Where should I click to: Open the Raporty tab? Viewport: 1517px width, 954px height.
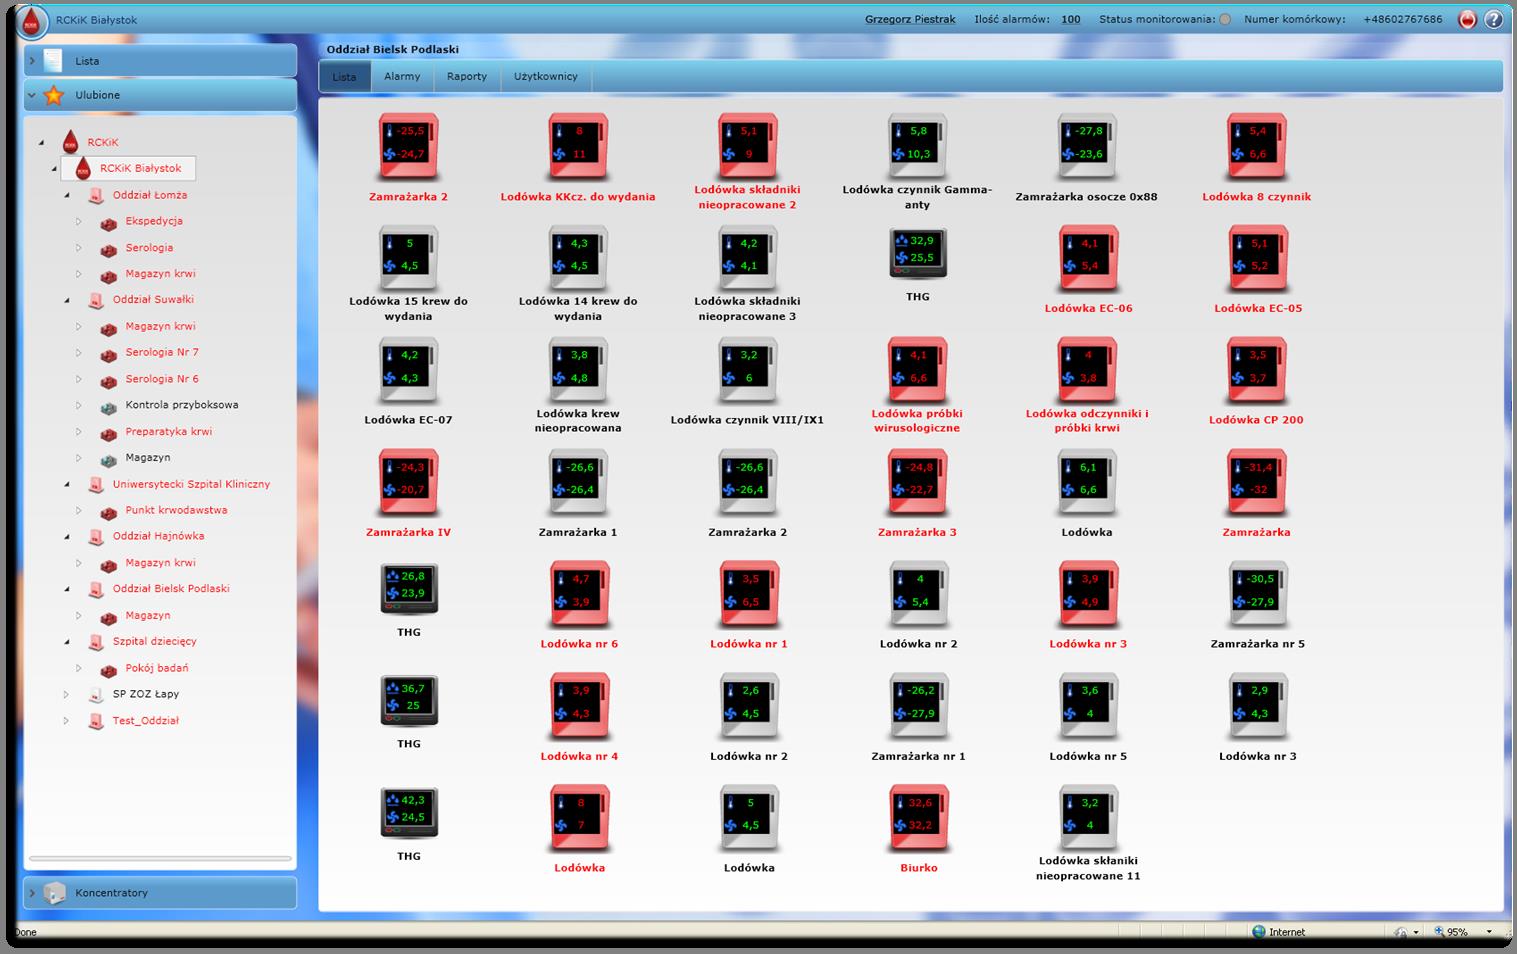point(466,77)
